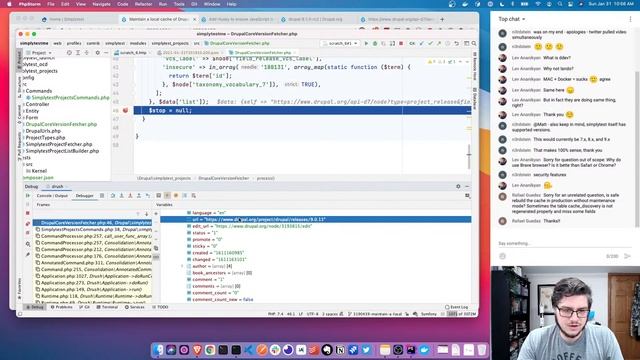The image size is (640, 360).
Task: Toggle breakpoint on line 46
Action: point(125,110)
